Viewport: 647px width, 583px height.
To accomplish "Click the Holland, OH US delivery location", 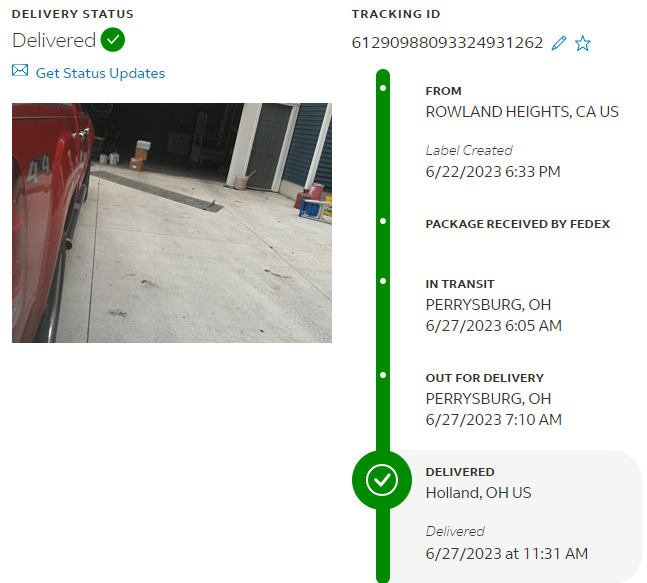I will click(478, 493).
